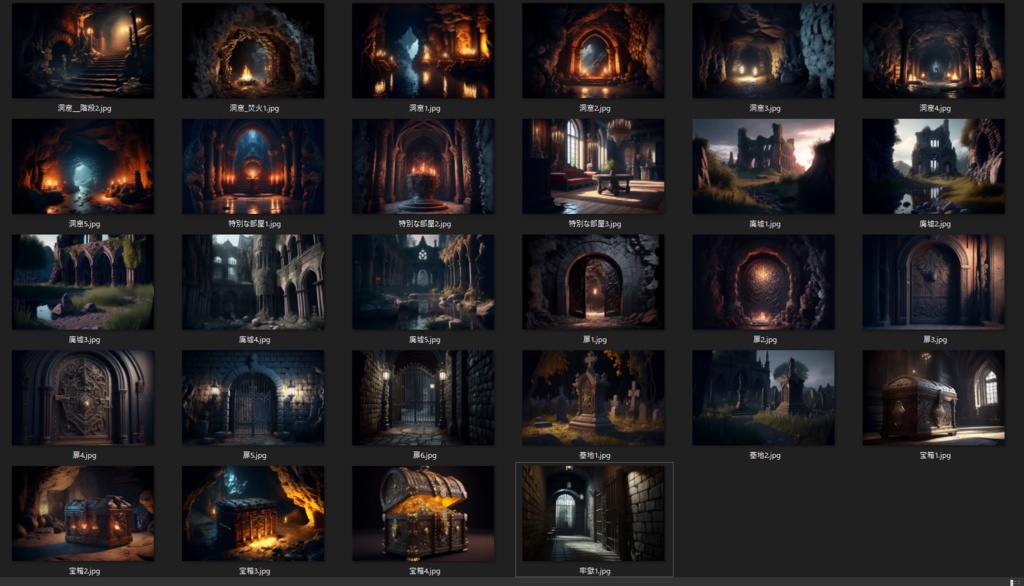Select the 廃墟5.jpg thumbnail
Screen dimensions: 1024x586
(423, 282)
